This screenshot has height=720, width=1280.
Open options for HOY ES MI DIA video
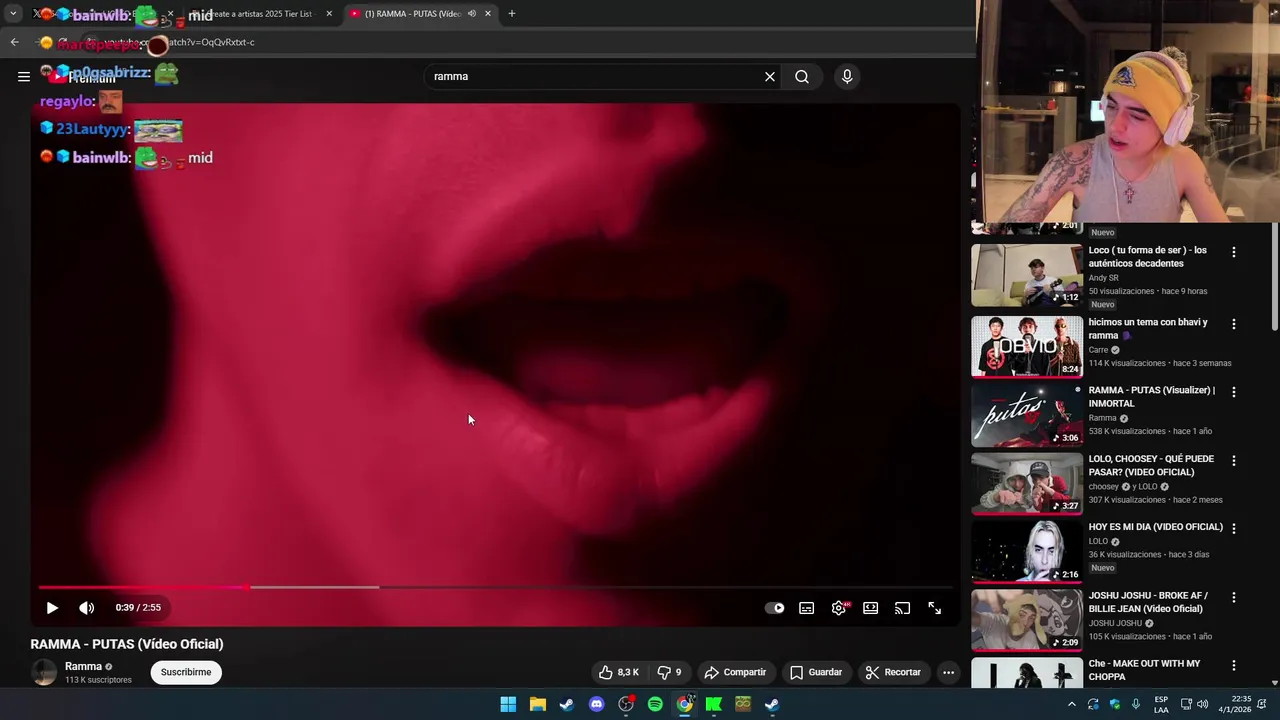pyautogui.click(x=1234, y=528)
